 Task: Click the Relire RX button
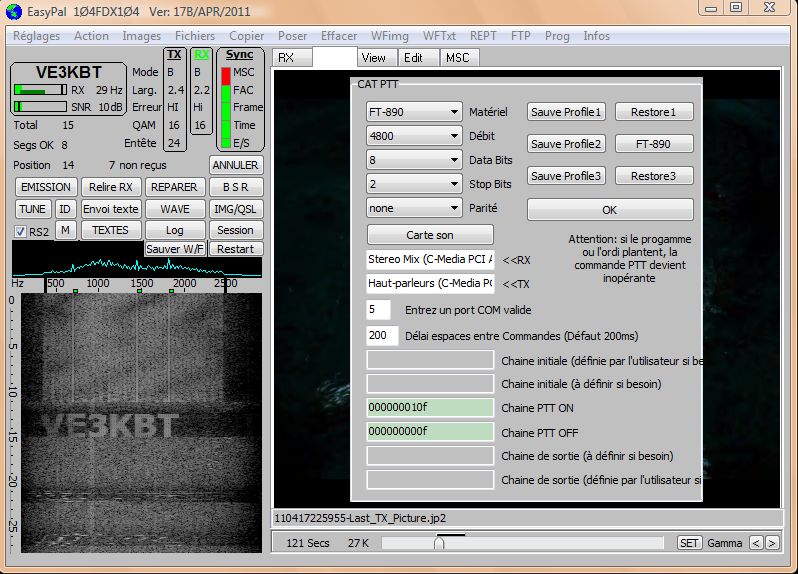coord(111,187)
